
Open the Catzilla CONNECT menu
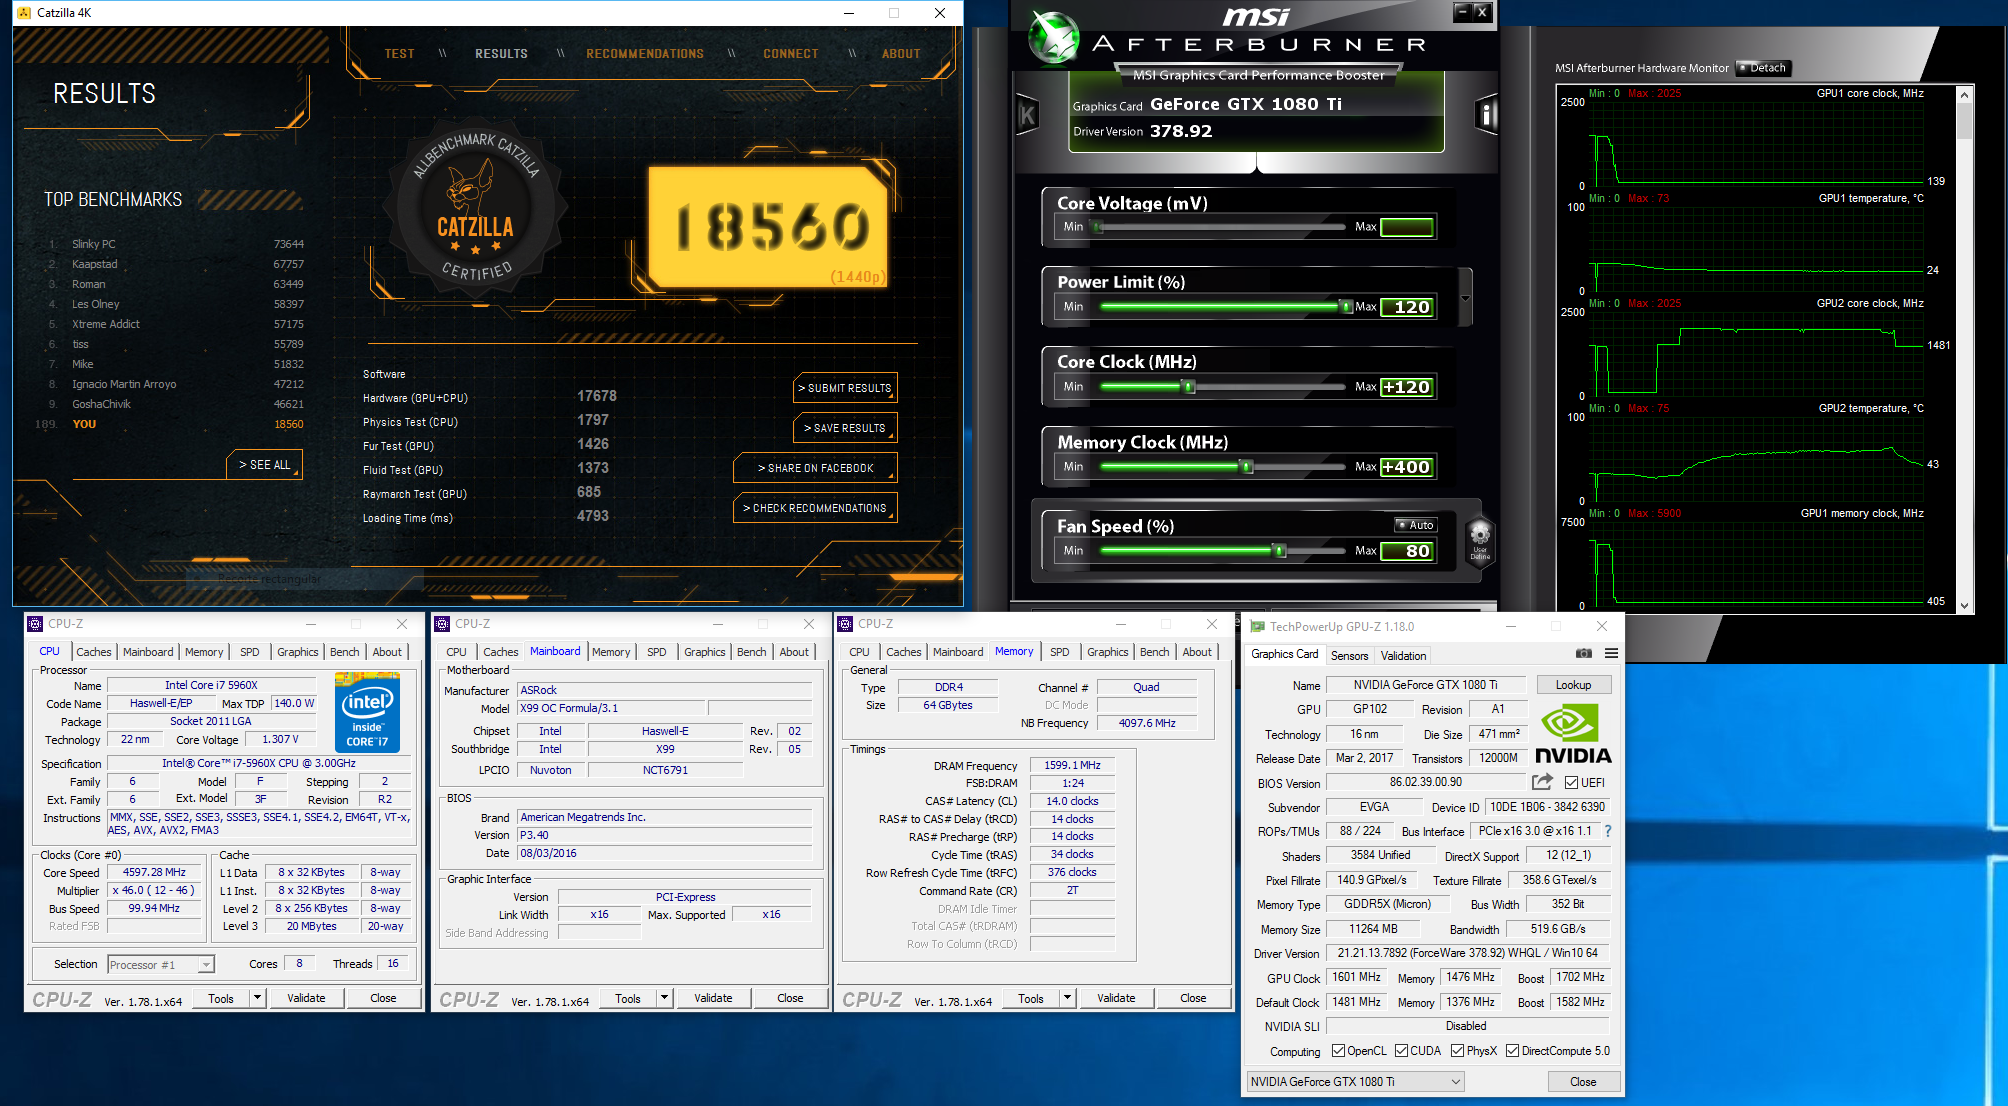pyautogui.click(x=790, y=54)
